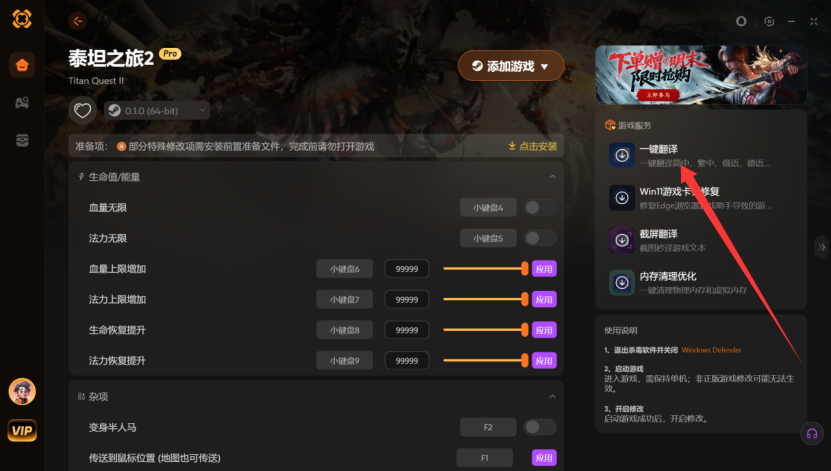The height and width of the screenshot is (471, 831).
Task: Toggle 变身半人马 switch
Action: (x=540, y=427)
